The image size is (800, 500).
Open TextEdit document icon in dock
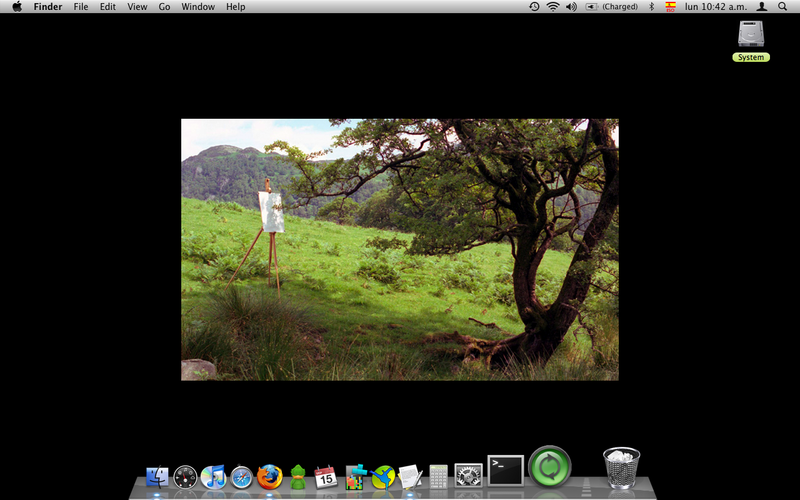(410, 477)
